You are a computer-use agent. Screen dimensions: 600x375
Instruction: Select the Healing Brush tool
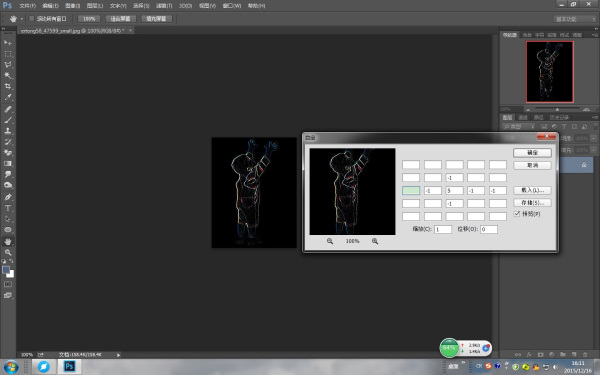click(8, 109)
